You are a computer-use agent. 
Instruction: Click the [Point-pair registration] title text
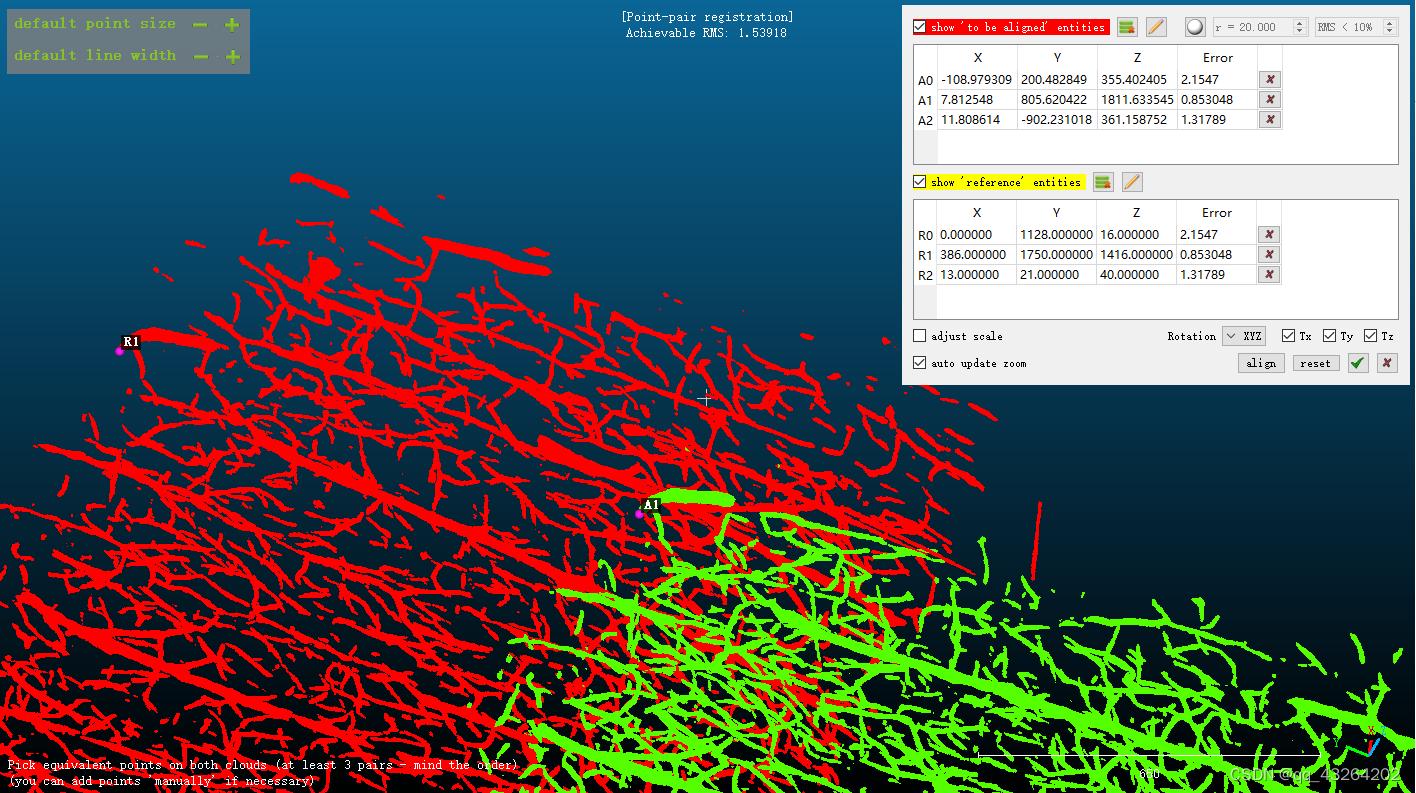(x=707, y=17)
